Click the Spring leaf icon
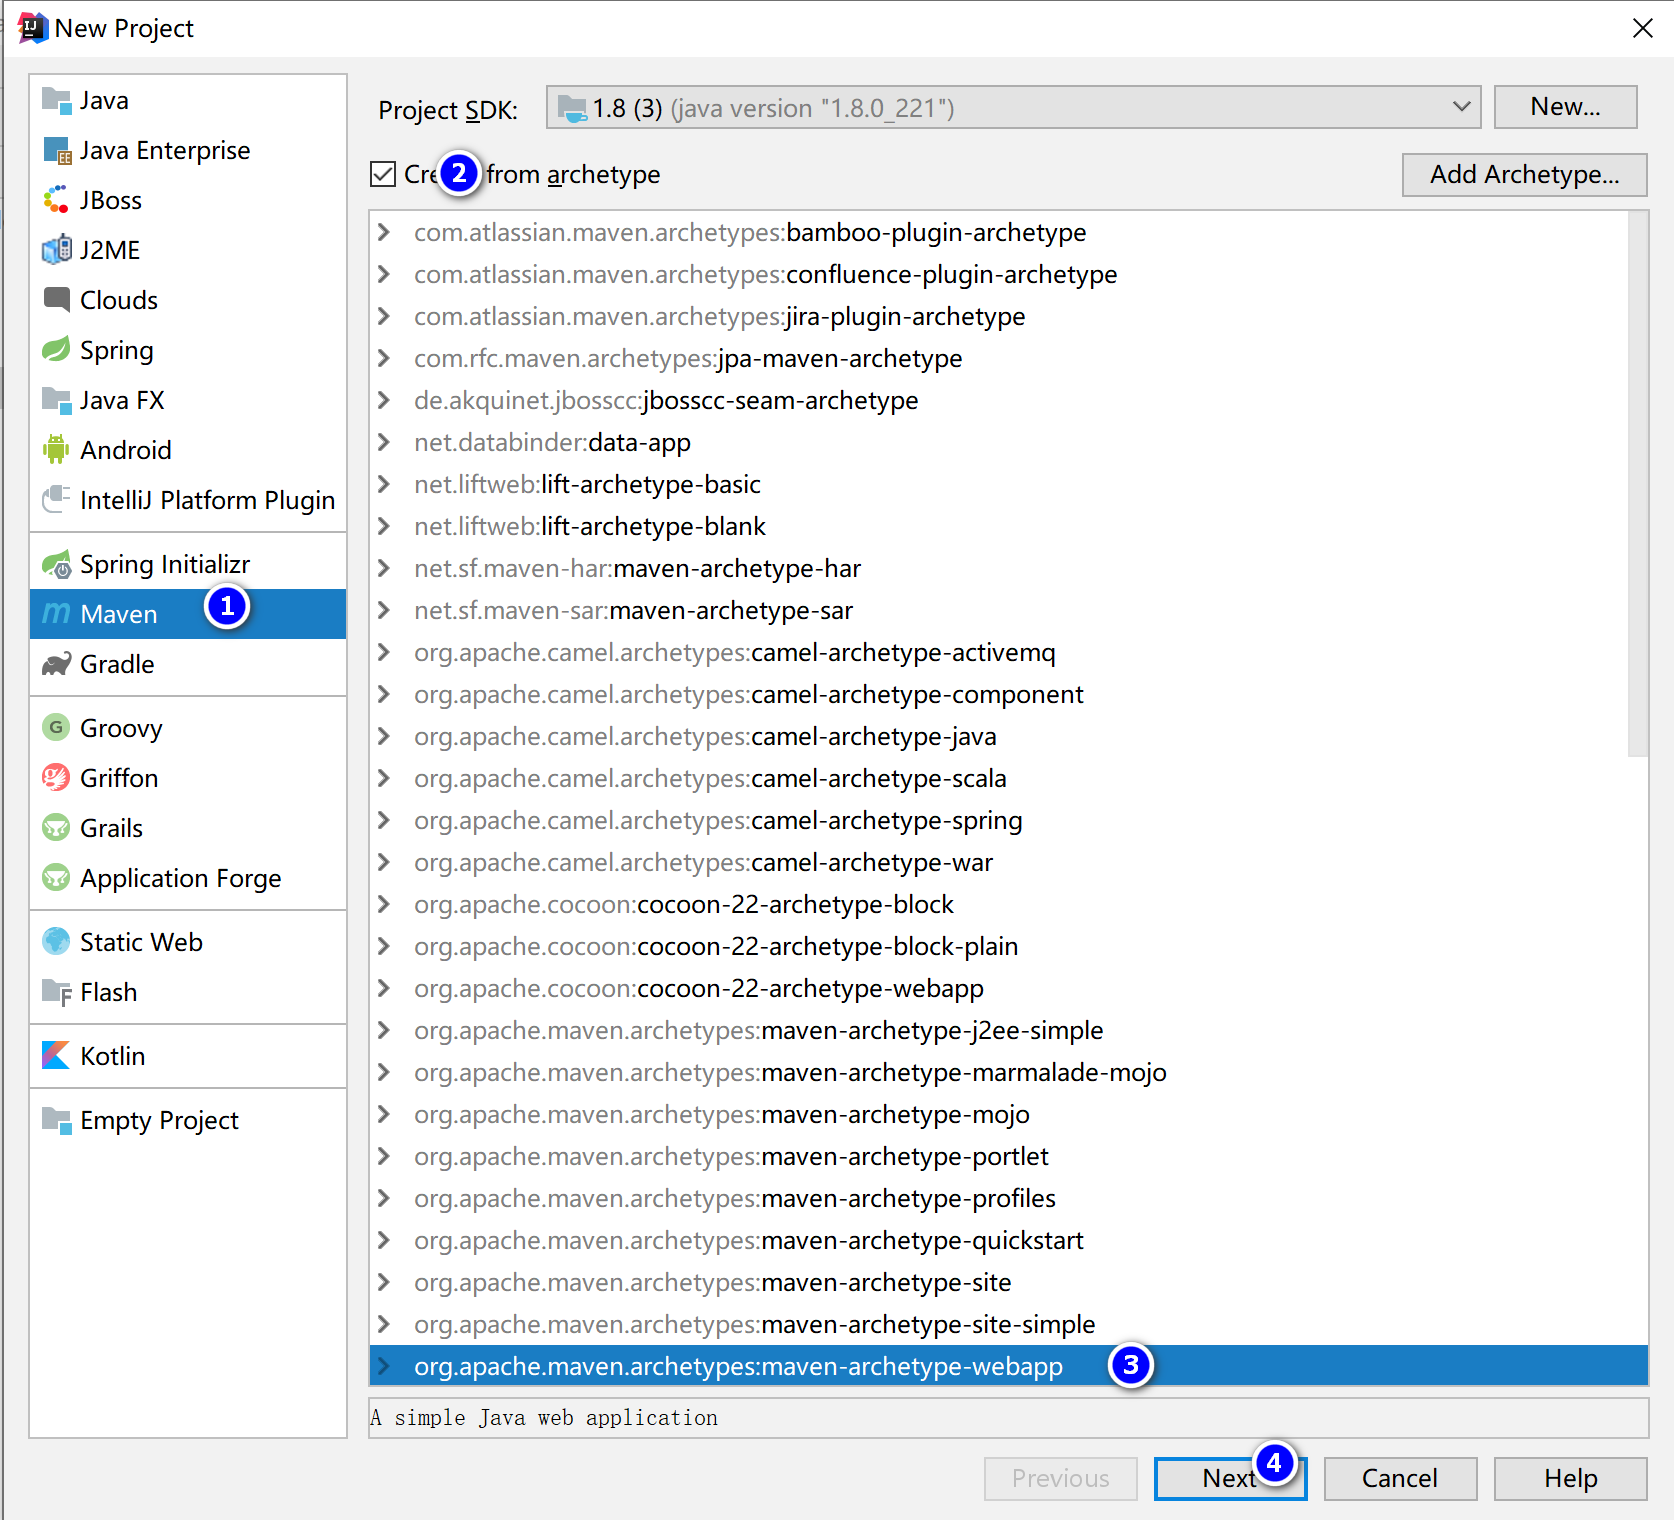1674x1520 pixels. tap(57, 350)
